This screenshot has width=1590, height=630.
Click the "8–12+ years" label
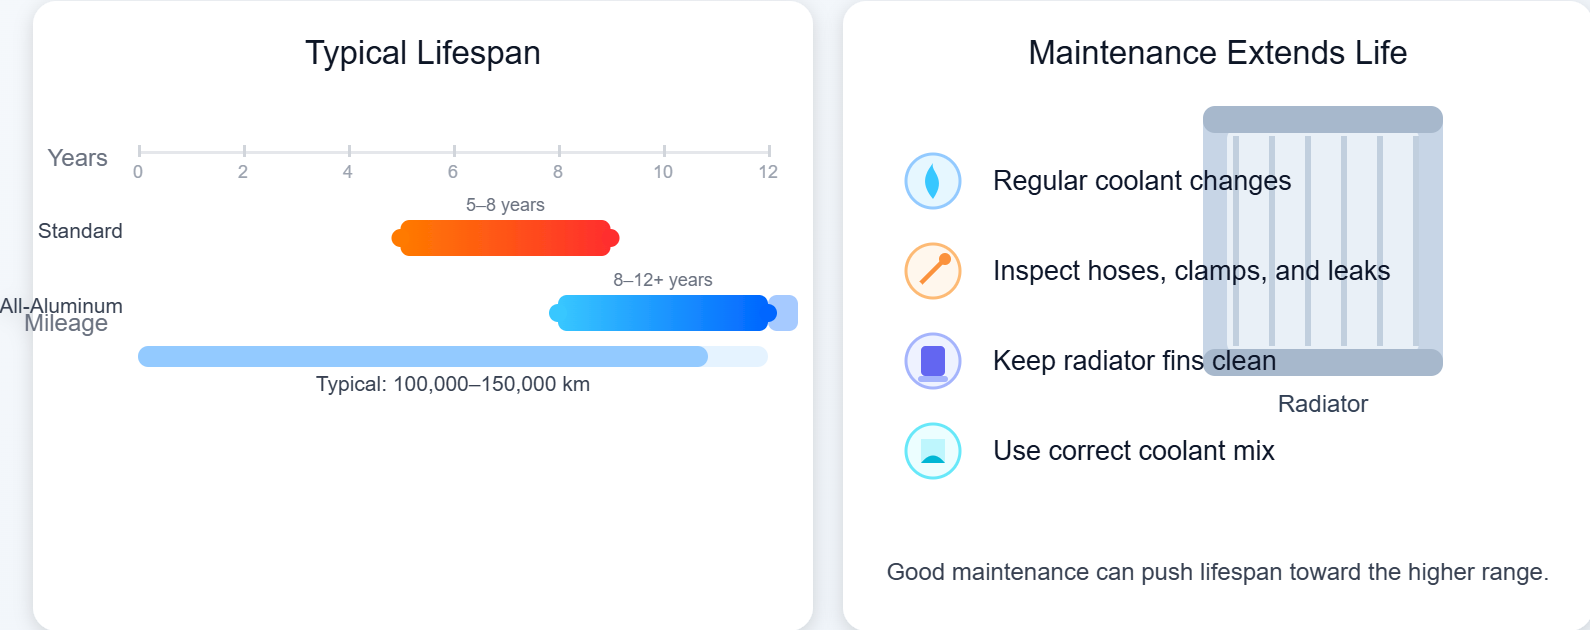pos(662,280)
